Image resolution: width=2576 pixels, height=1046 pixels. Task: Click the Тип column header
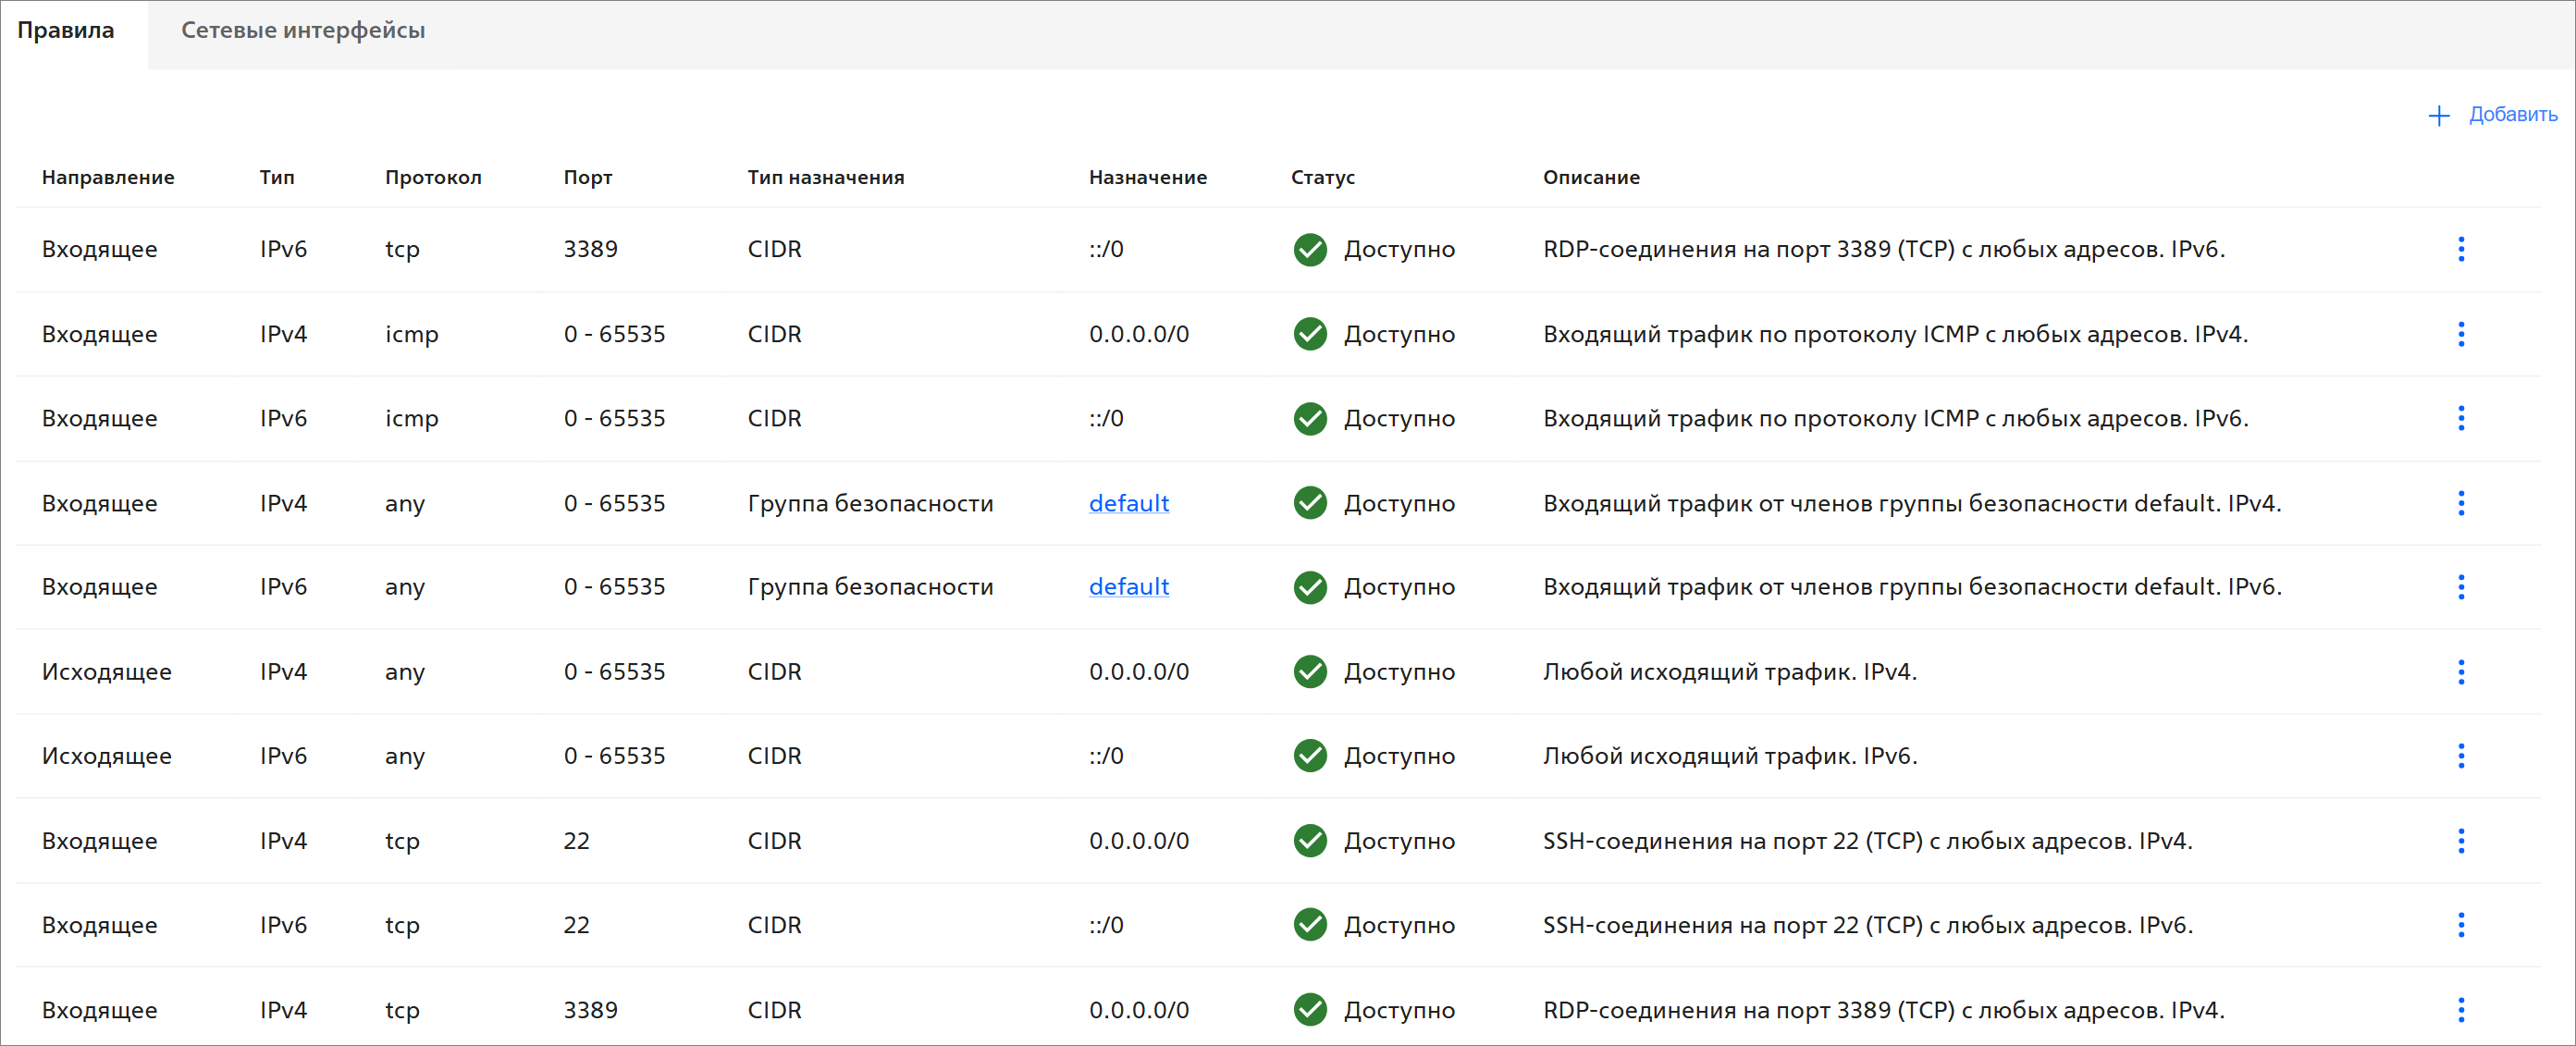click(277, 177)
